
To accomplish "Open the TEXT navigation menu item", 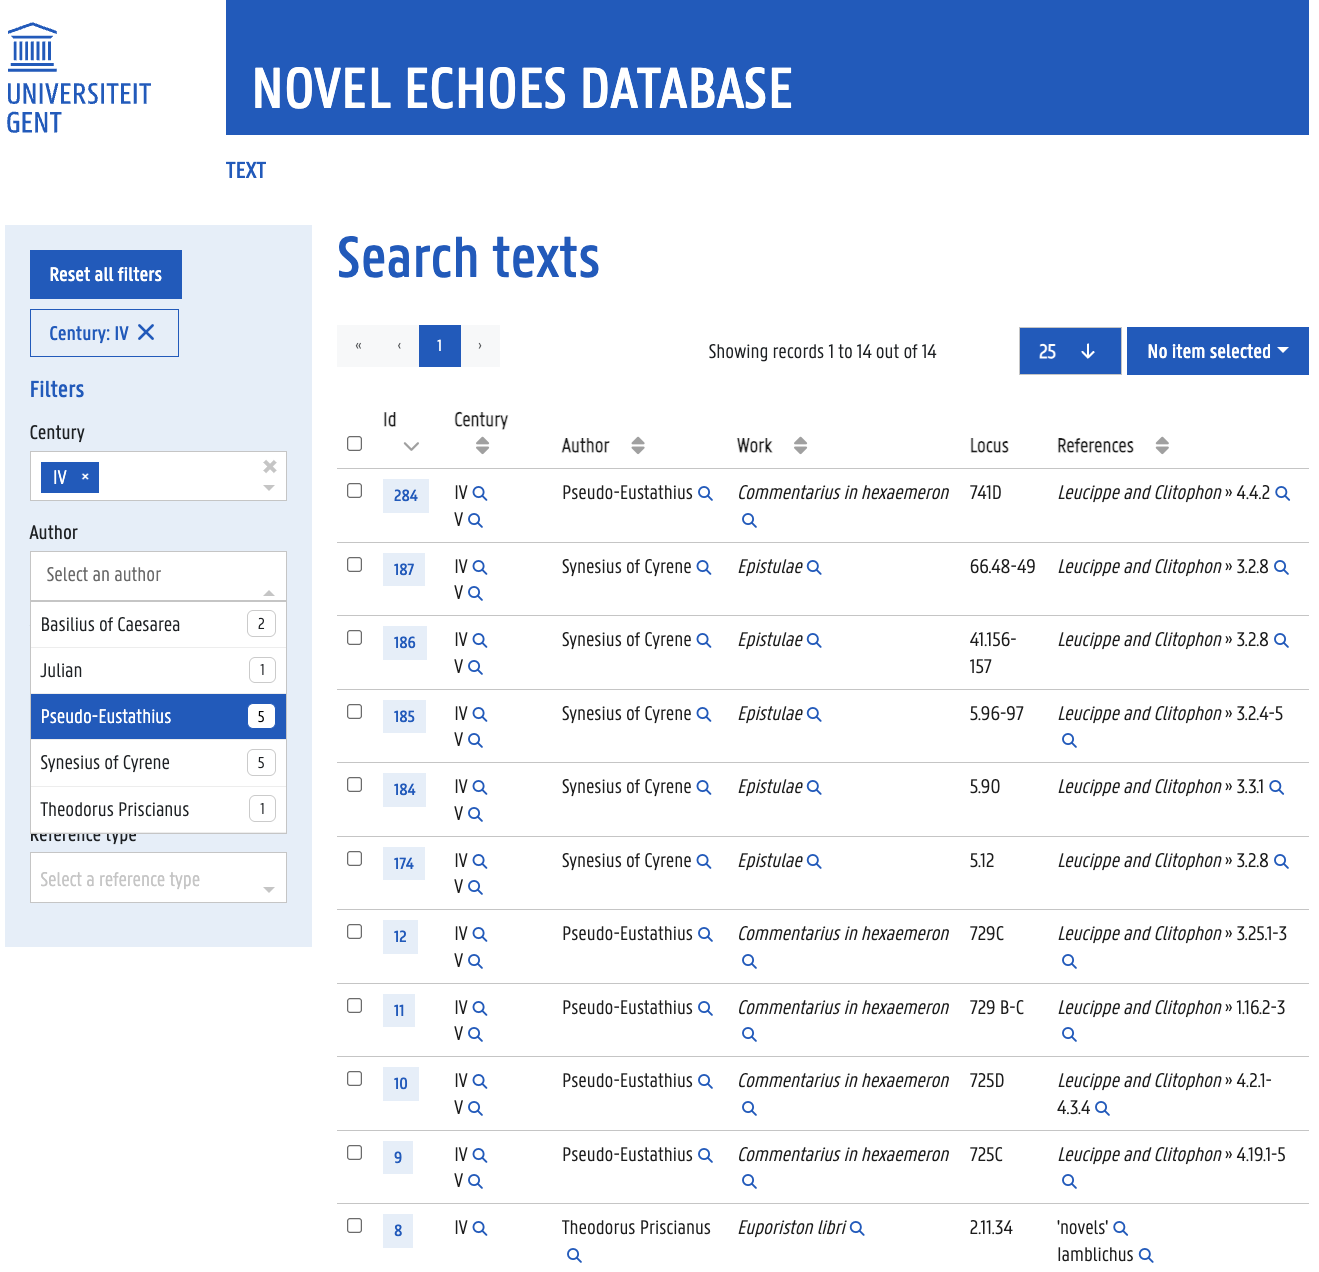I will (x=246, y=170).
